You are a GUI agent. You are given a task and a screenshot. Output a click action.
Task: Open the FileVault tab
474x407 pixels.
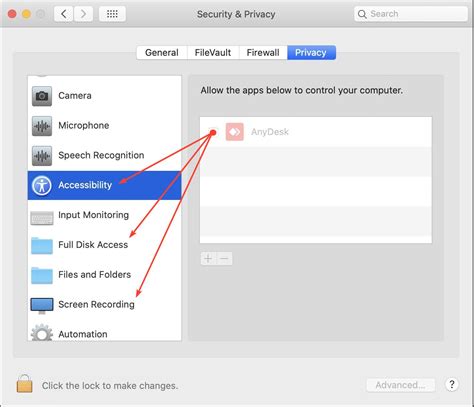click(213, 53)
